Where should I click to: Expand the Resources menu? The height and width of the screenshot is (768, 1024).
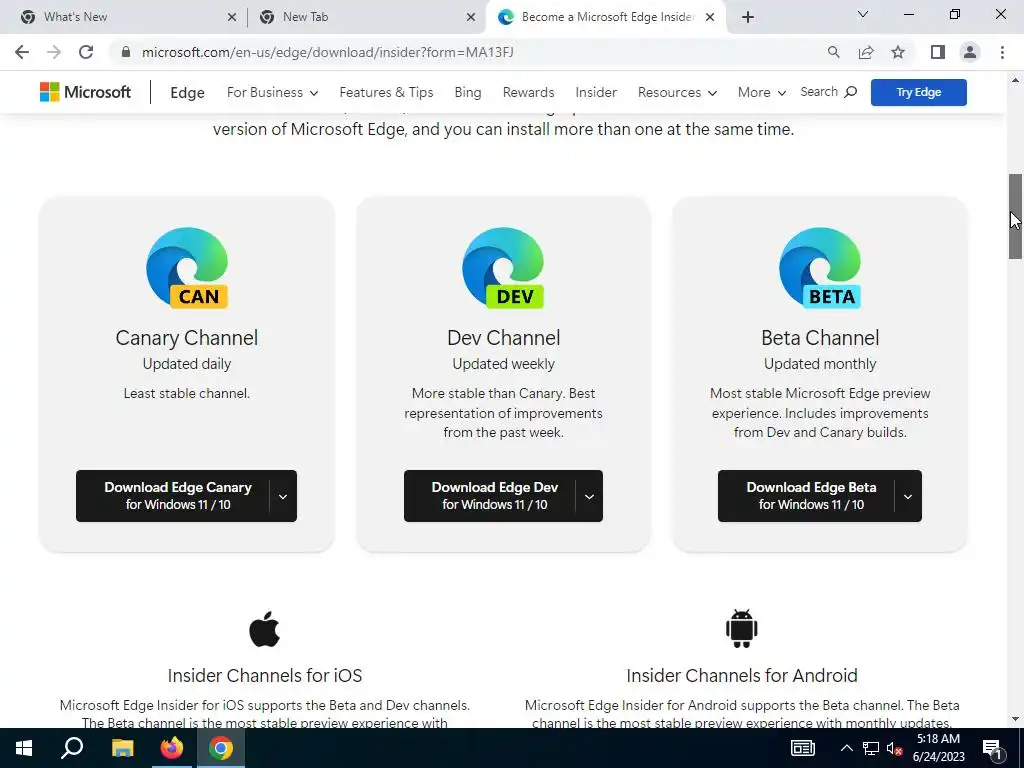click(x=677, y=92)
